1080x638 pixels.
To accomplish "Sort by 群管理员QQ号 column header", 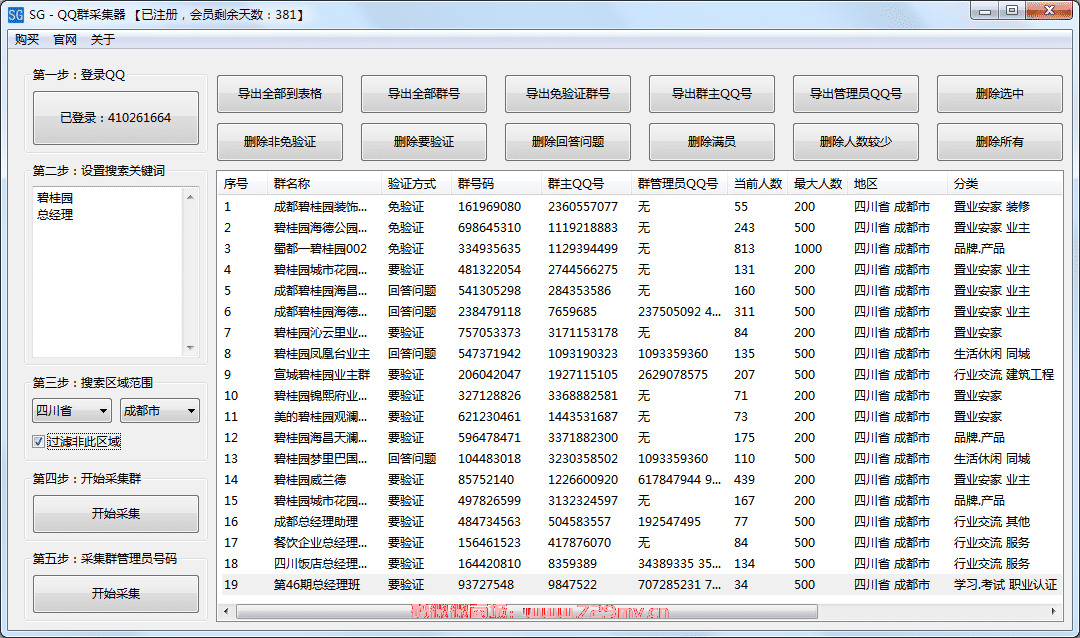I will coord(680,184).
